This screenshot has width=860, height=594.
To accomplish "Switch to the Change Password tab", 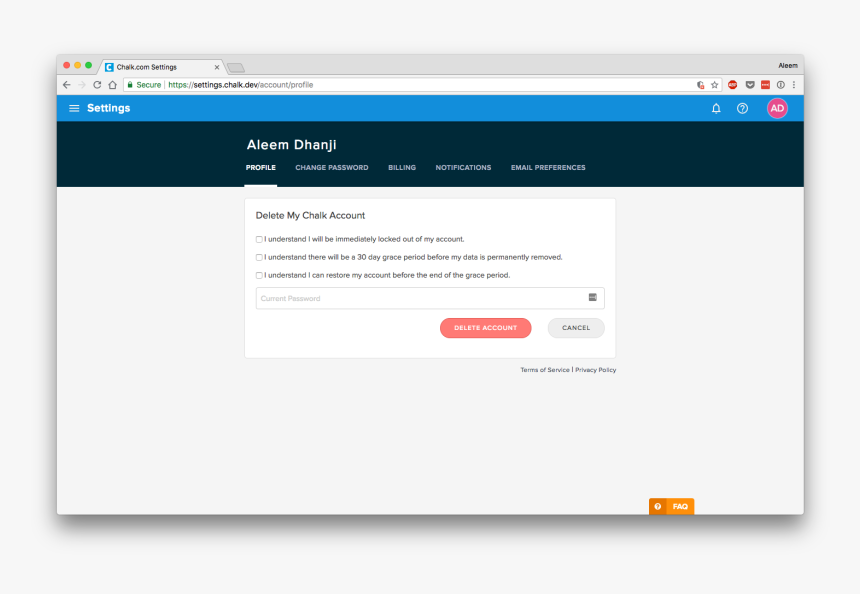I will pyautogui.click(x=332, y=168).
